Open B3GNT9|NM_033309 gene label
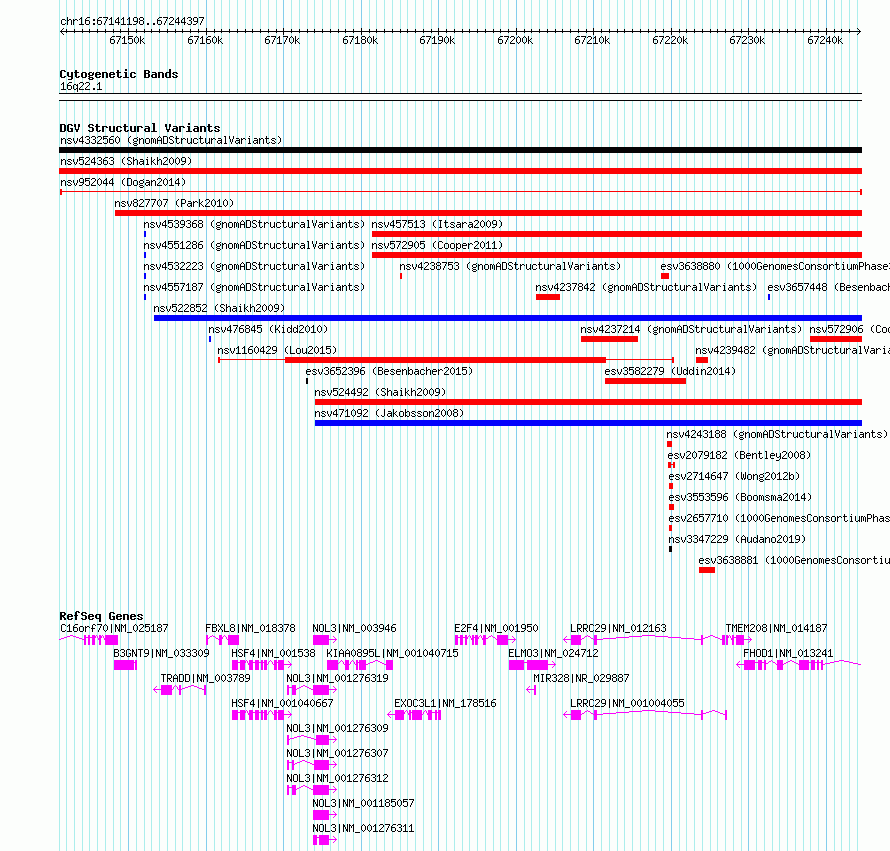890x851 pixels. (x=161, y=653)
